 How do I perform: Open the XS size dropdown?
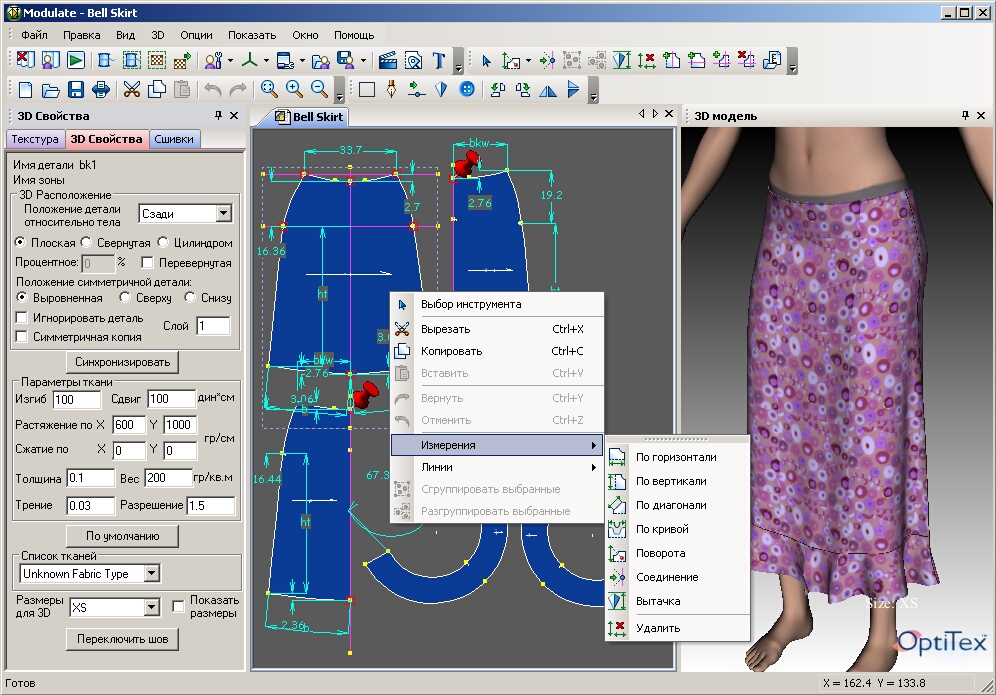[x=151, y=607]
